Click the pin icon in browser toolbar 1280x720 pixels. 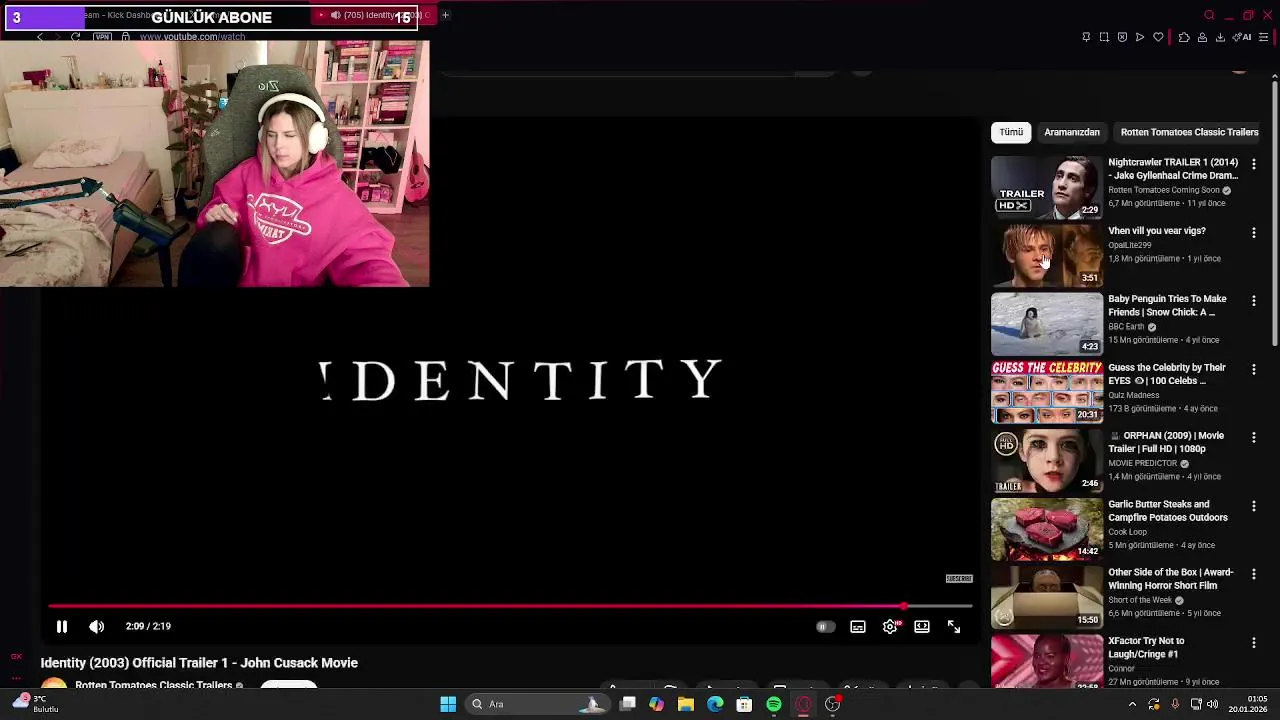coord(1086,37)
